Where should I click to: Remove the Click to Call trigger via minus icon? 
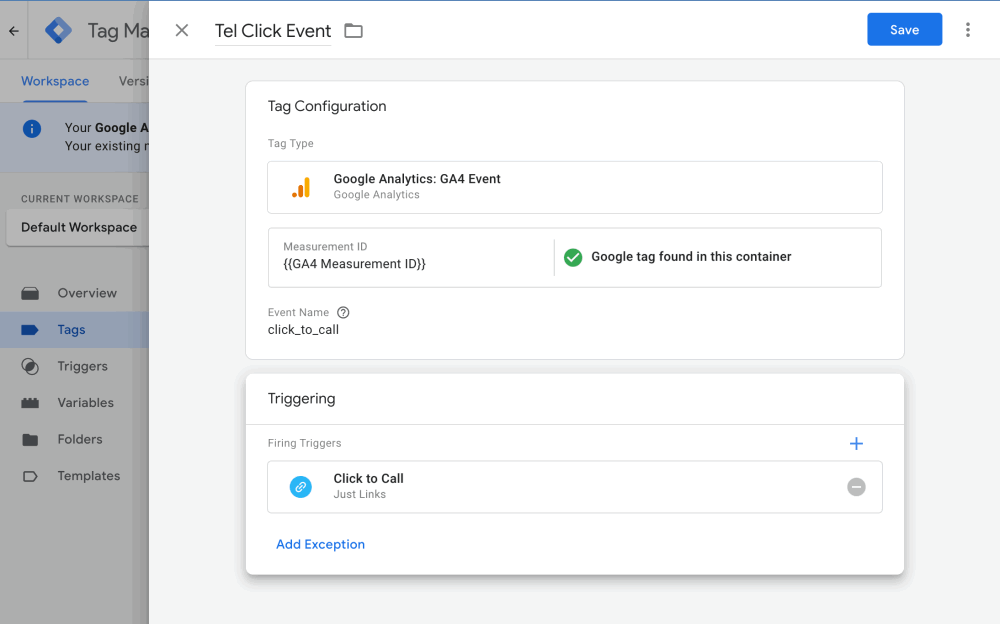point(856,487)
